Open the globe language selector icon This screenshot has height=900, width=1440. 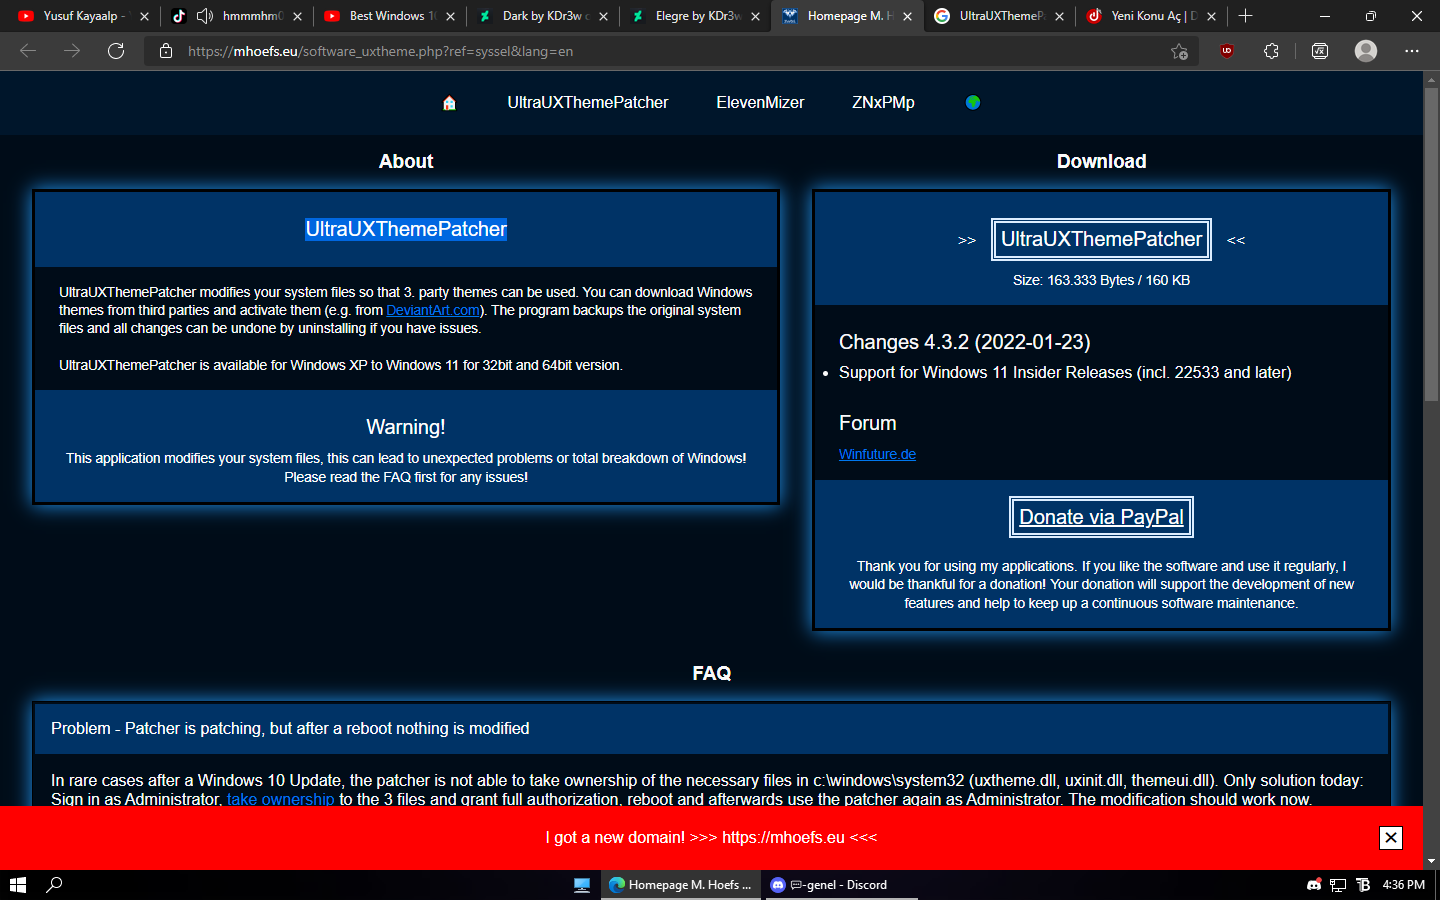(973, 102)
